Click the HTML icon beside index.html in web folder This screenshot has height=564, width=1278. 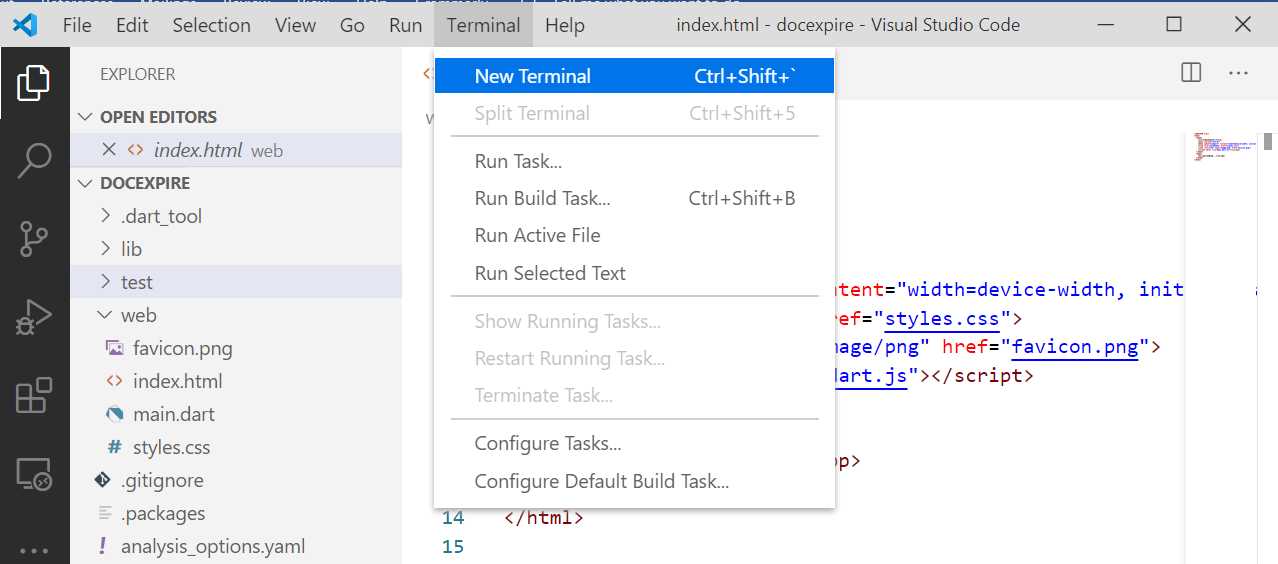(x=114, y=381)
